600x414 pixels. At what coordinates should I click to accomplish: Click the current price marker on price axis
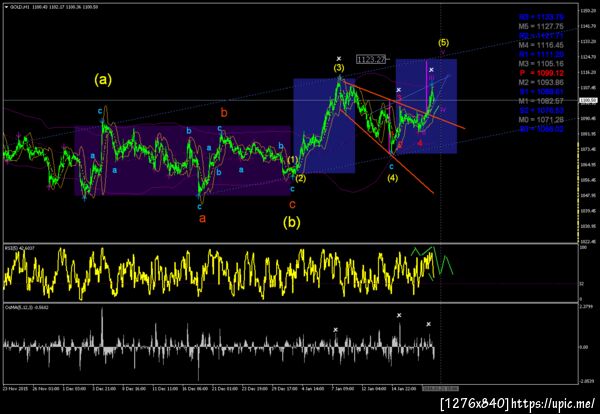[589, 100]
